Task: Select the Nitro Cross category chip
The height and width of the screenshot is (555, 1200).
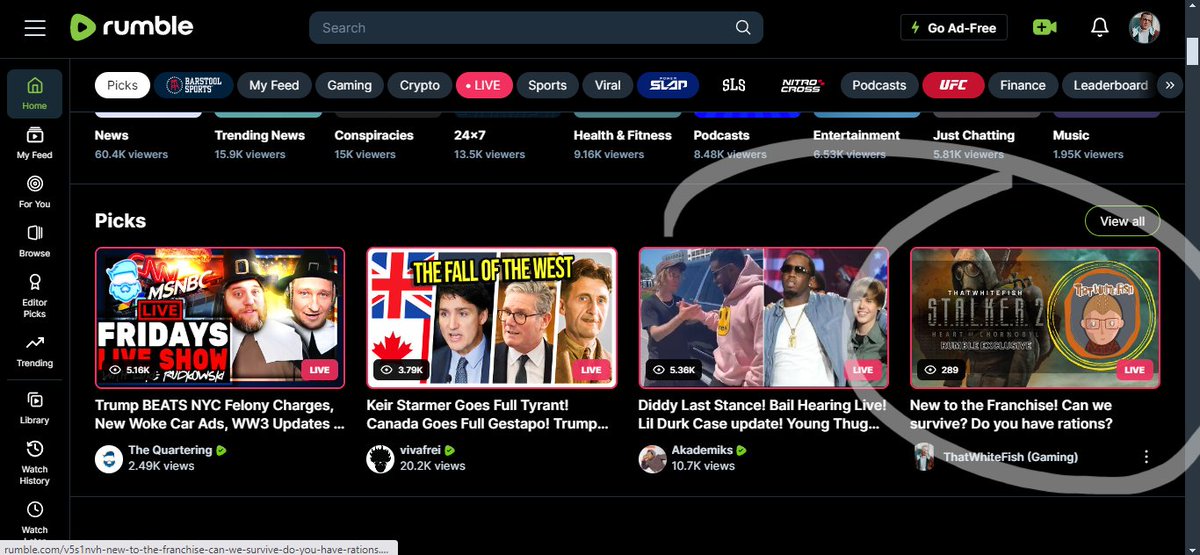Action: coord(803,85)
